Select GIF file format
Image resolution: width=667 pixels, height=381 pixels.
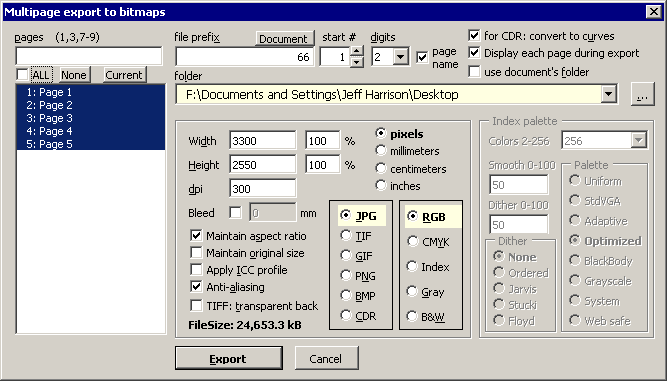(346, 255)
